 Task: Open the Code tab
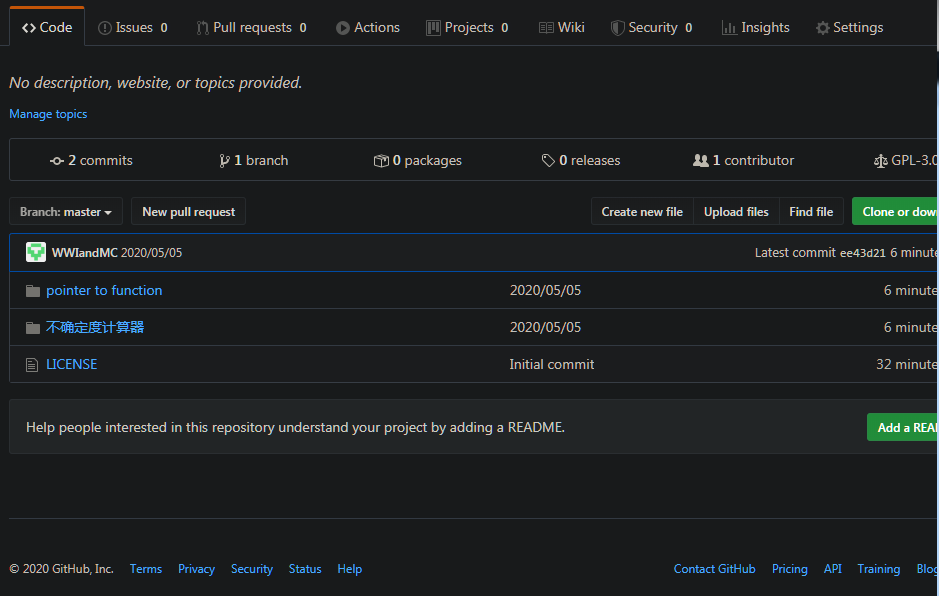(x=47, y=28)
